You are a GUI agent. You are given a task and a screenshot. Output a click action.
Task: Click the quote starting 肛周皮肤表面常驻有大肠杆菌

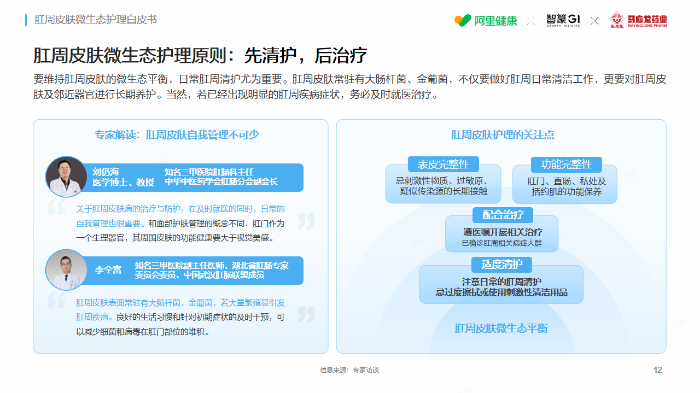pos(180,317)
